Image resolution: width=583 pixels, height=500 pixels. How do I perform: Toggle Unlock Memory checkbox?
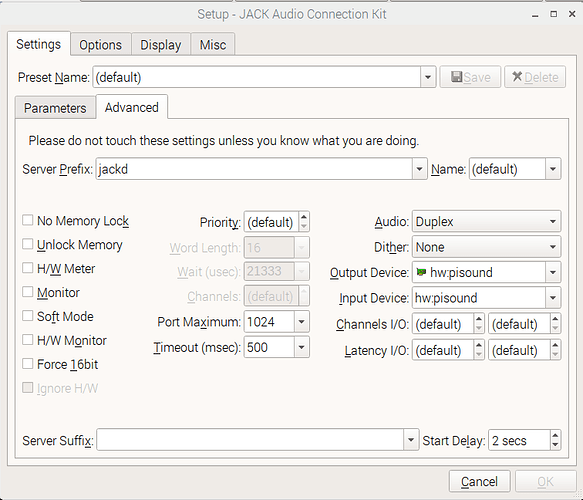coord(28,244)
